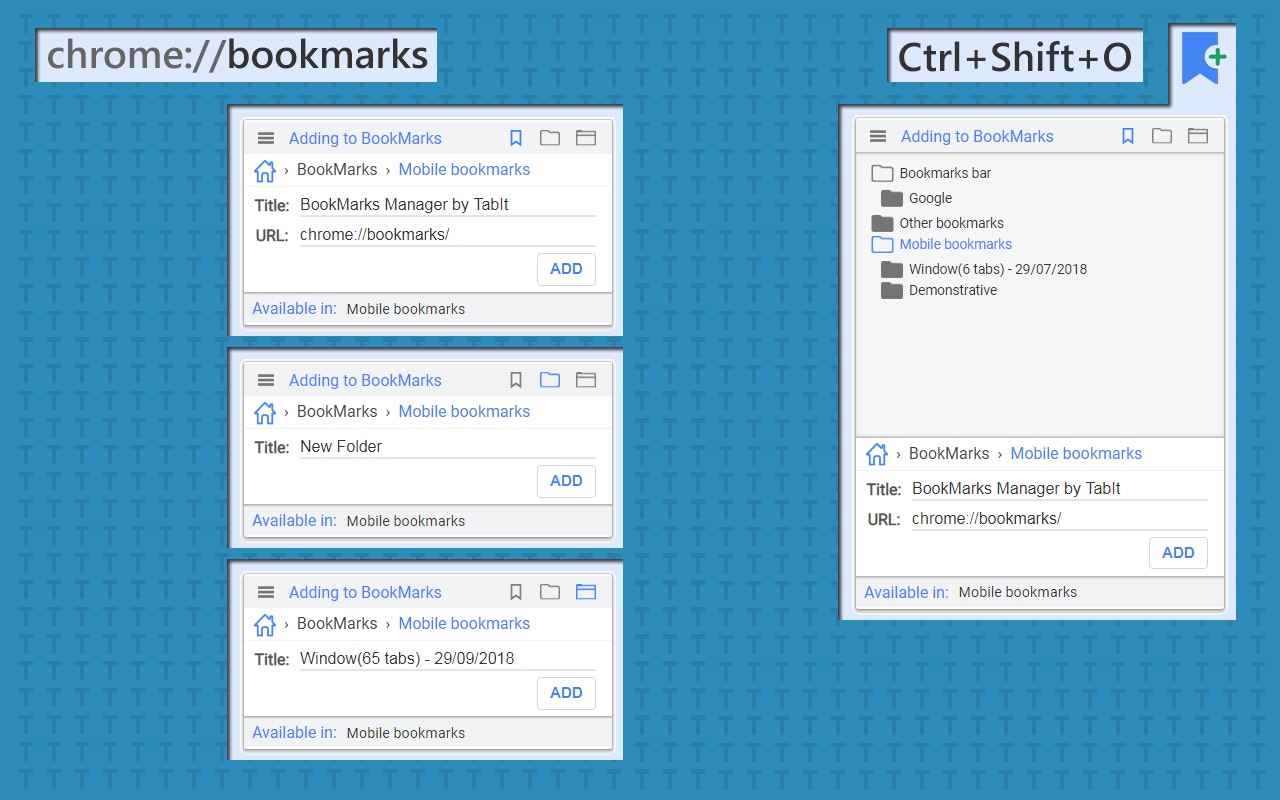Select the Google folder
The height and width of the screenshot is (800, 1280).
tap(928, 198)
